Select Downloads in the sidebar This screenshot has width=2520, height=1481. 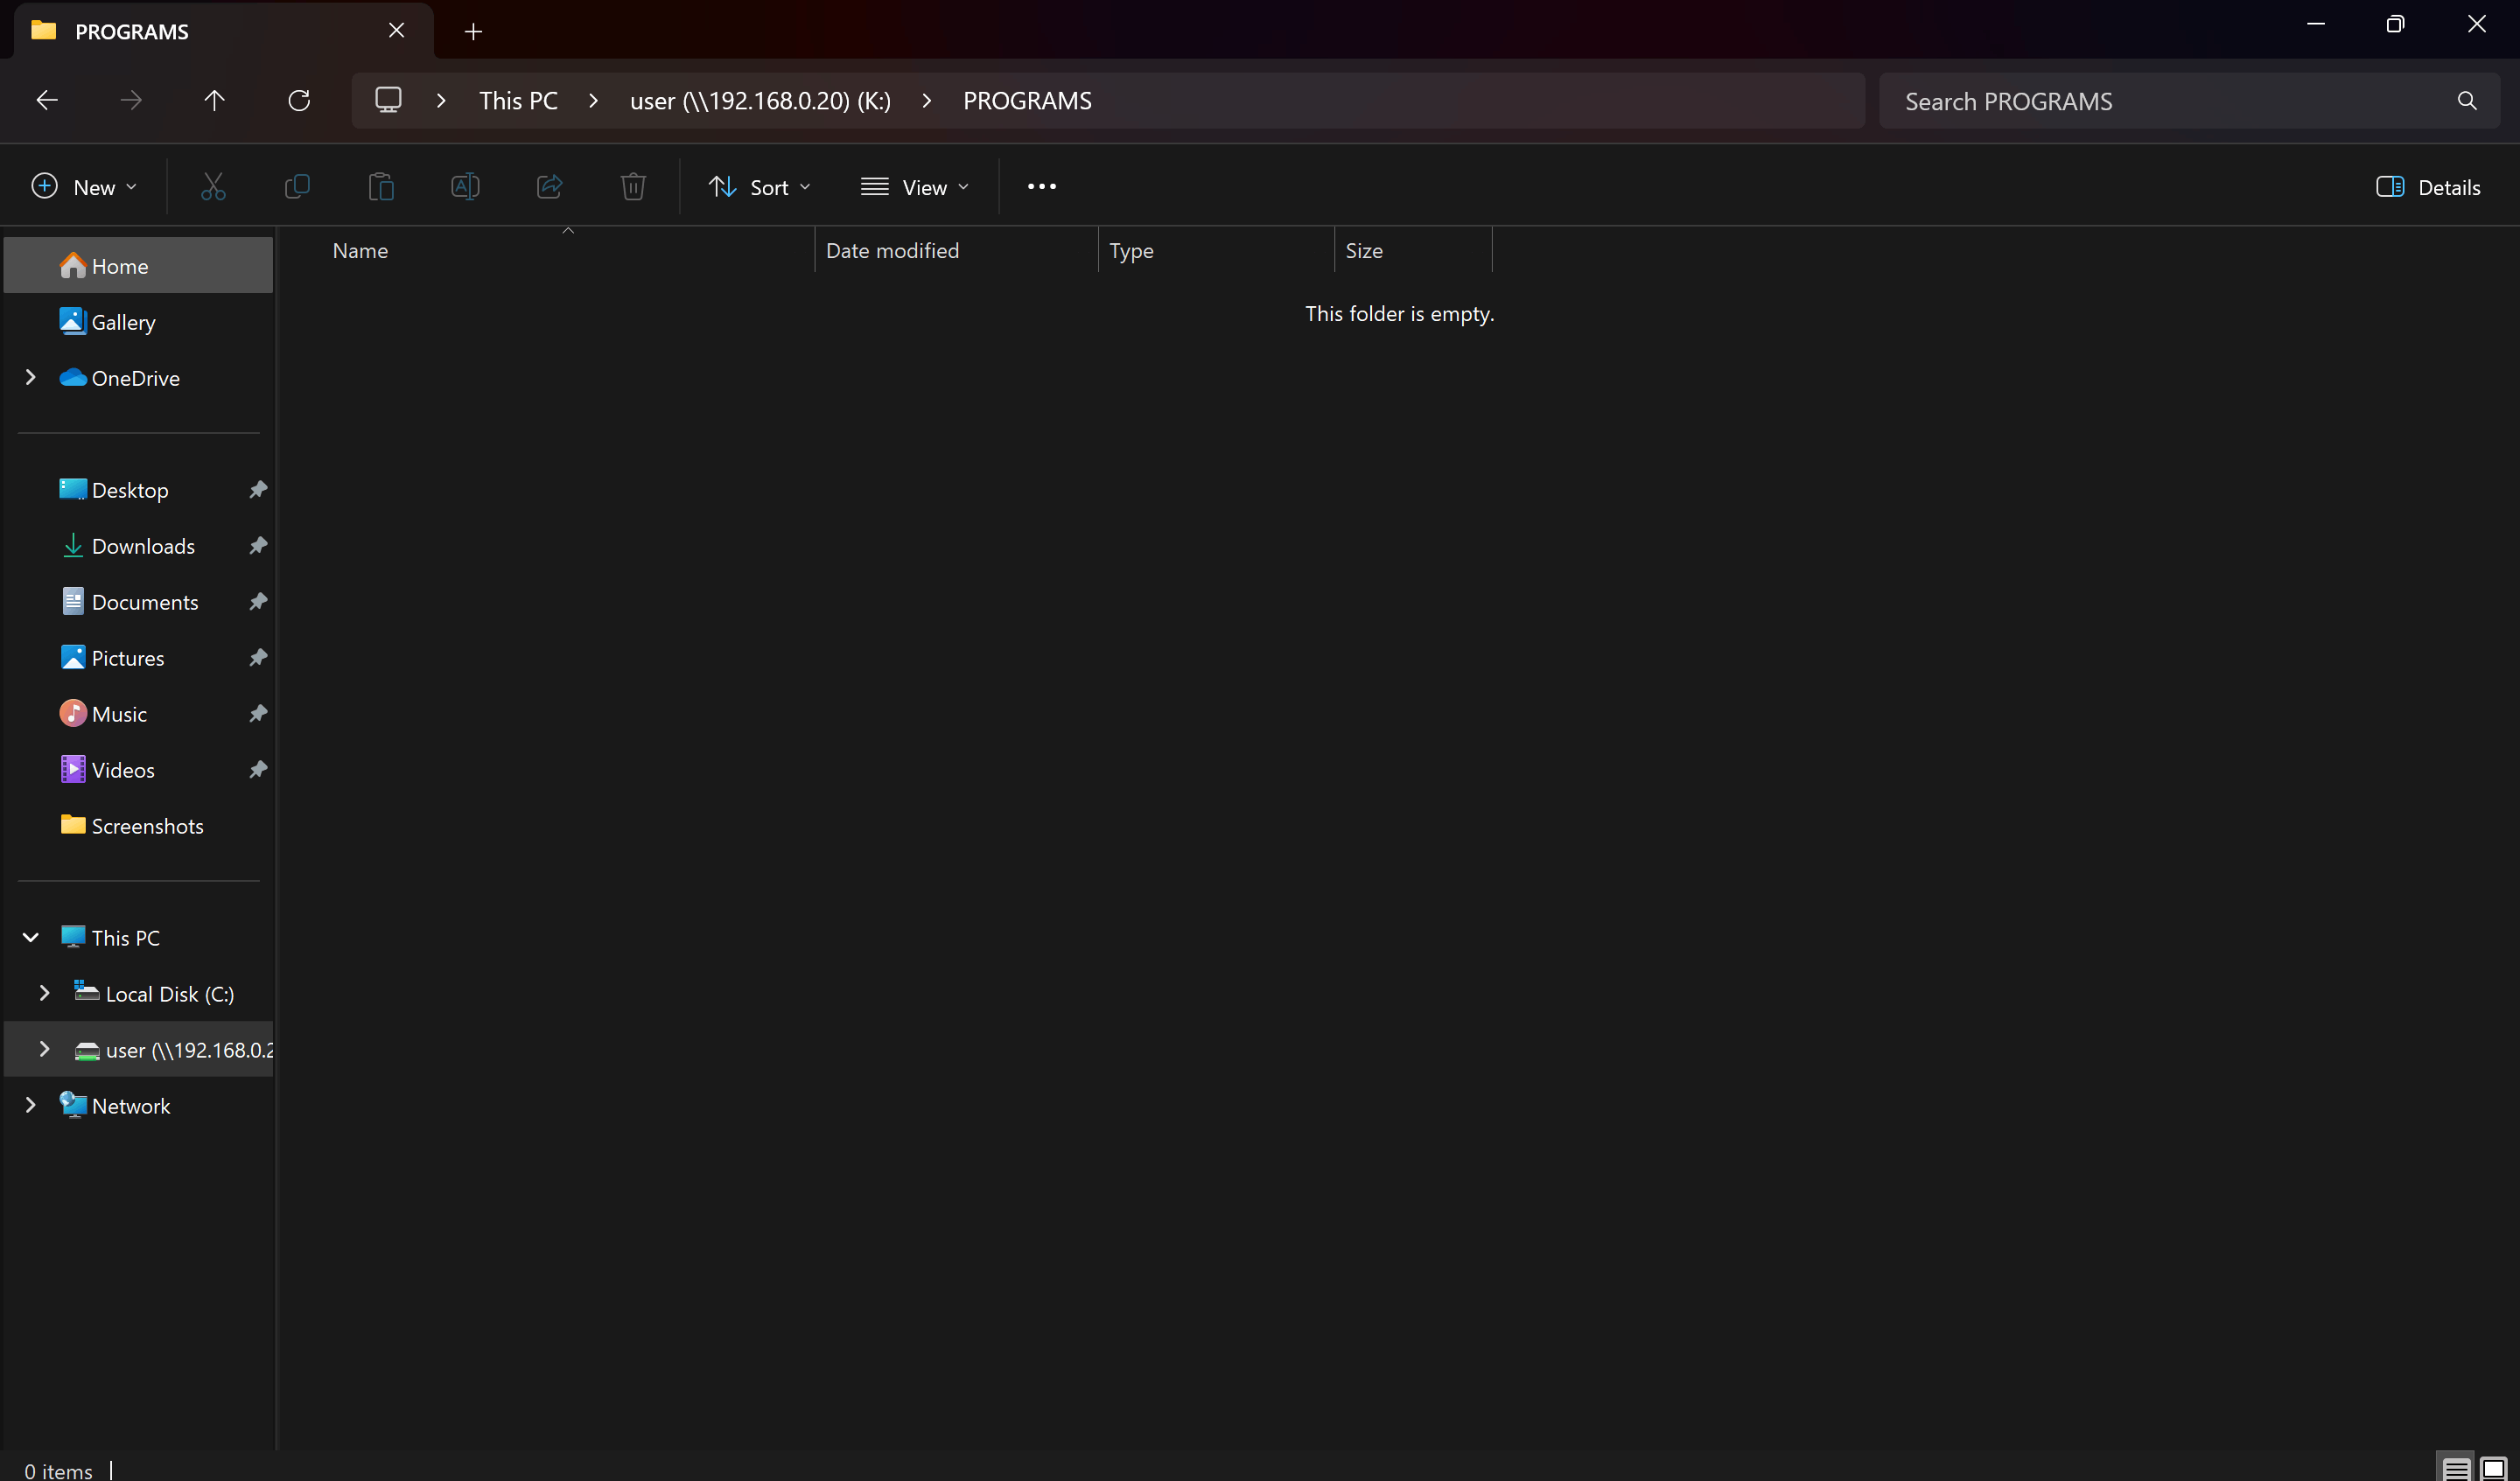pyautogui.click(x=143, y=546)
